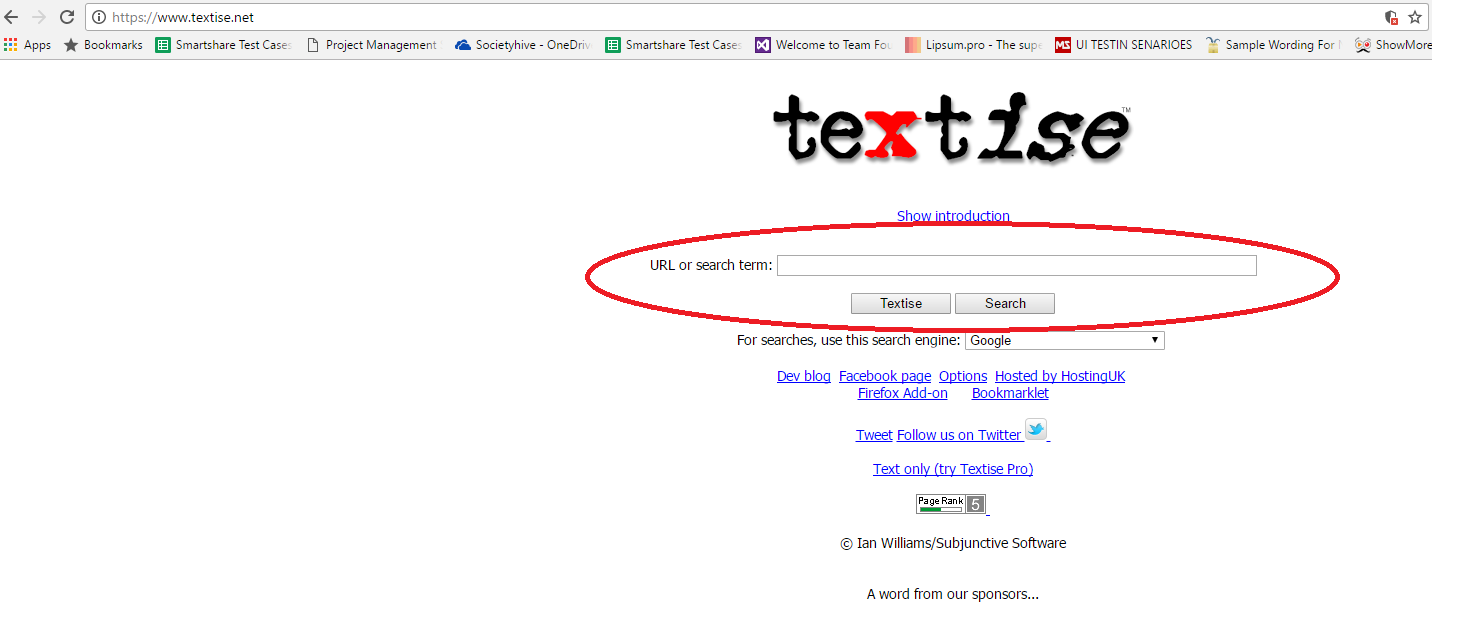Click the Follow us on Twitter link
The height and width of the screenshot is (617, 1471).
point(959,435)
